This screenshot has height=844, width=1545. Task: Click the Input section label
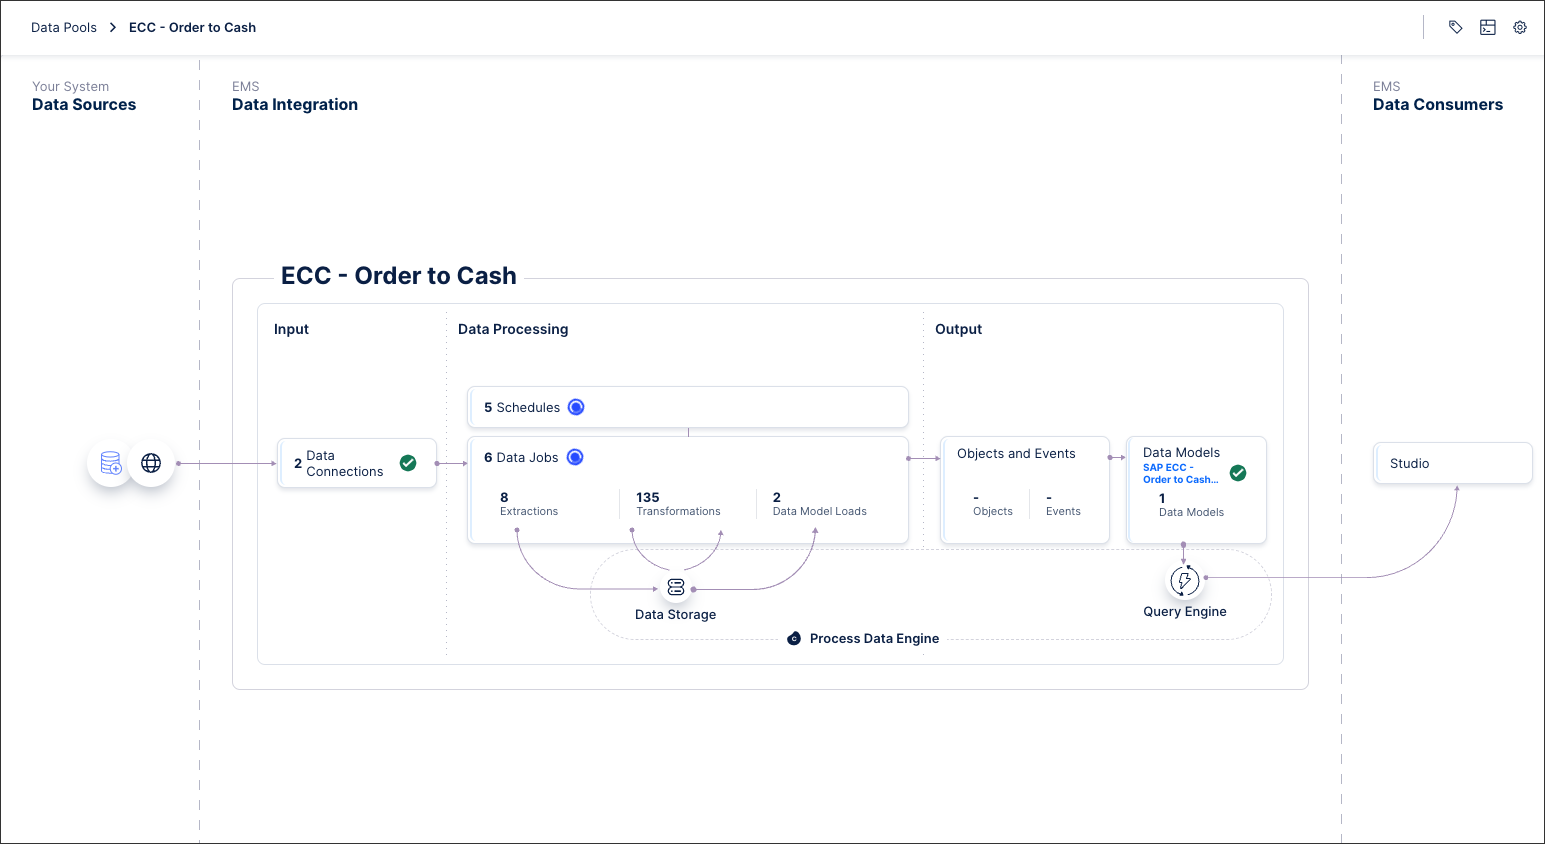[291, 329]
